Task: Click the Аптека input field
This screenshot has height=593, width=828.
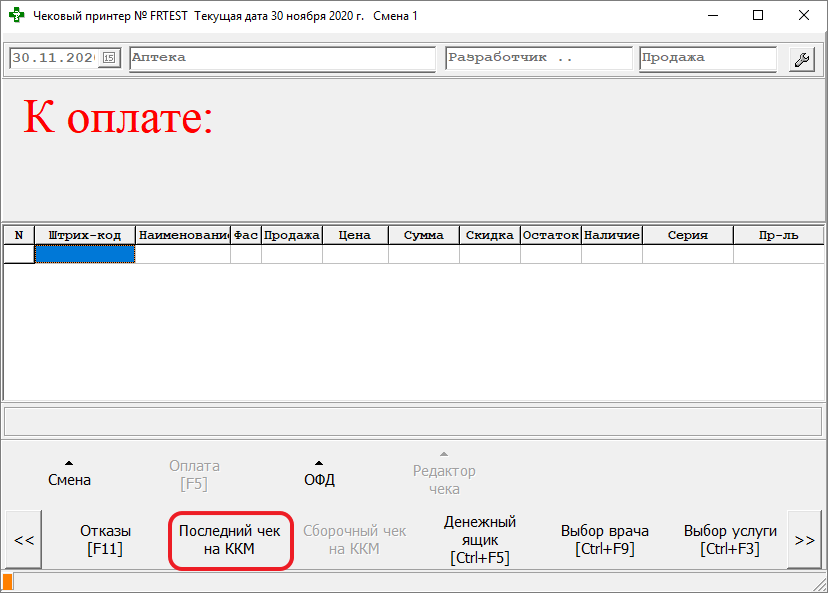Action: (282, 58)
